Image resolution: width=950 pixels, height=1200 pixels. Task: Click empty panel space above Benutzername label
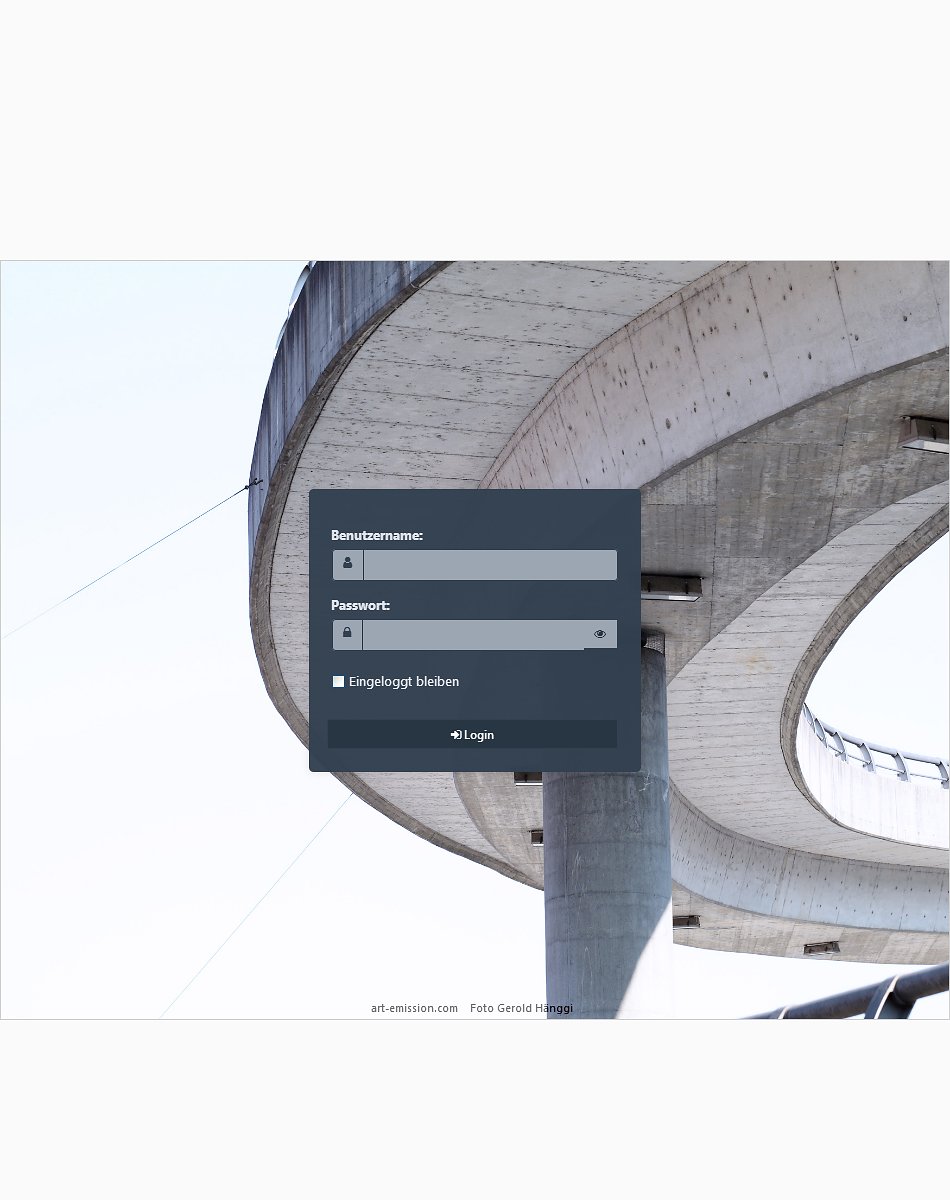coord(474,508)
